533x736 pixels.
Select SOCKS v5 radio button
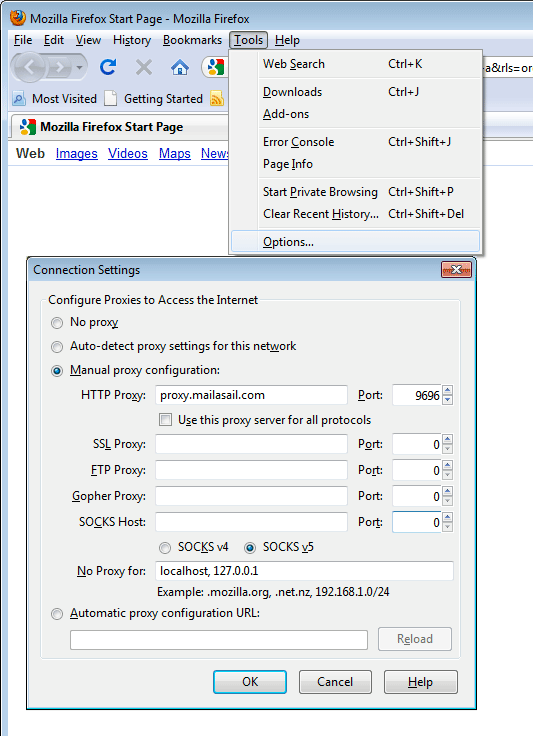point(250,548)
